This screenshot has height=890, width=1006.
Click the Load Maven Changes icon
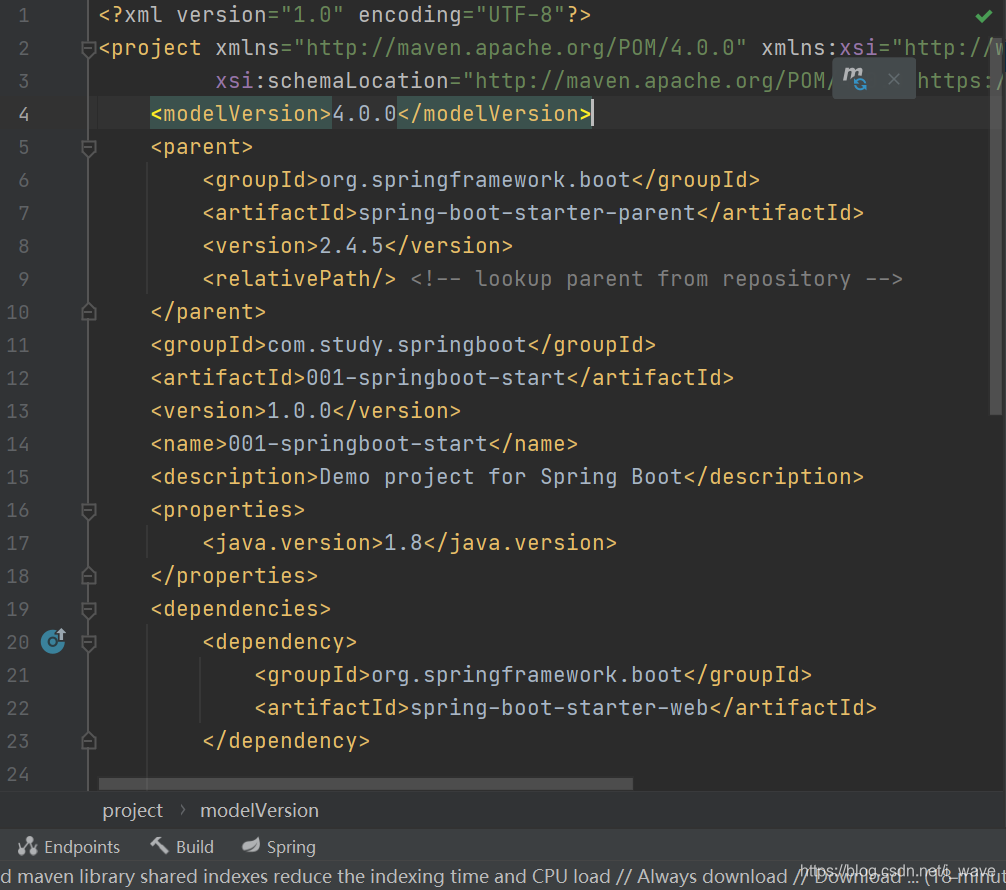click(x=855, y=78)
